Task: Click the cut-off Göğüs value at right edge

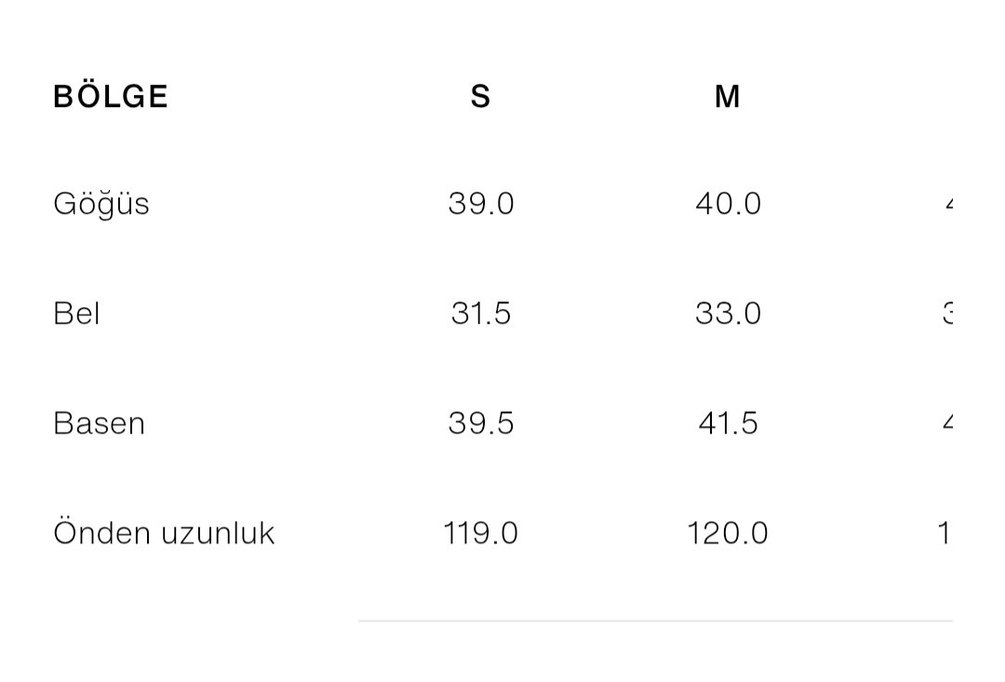Action: point(947,204)
